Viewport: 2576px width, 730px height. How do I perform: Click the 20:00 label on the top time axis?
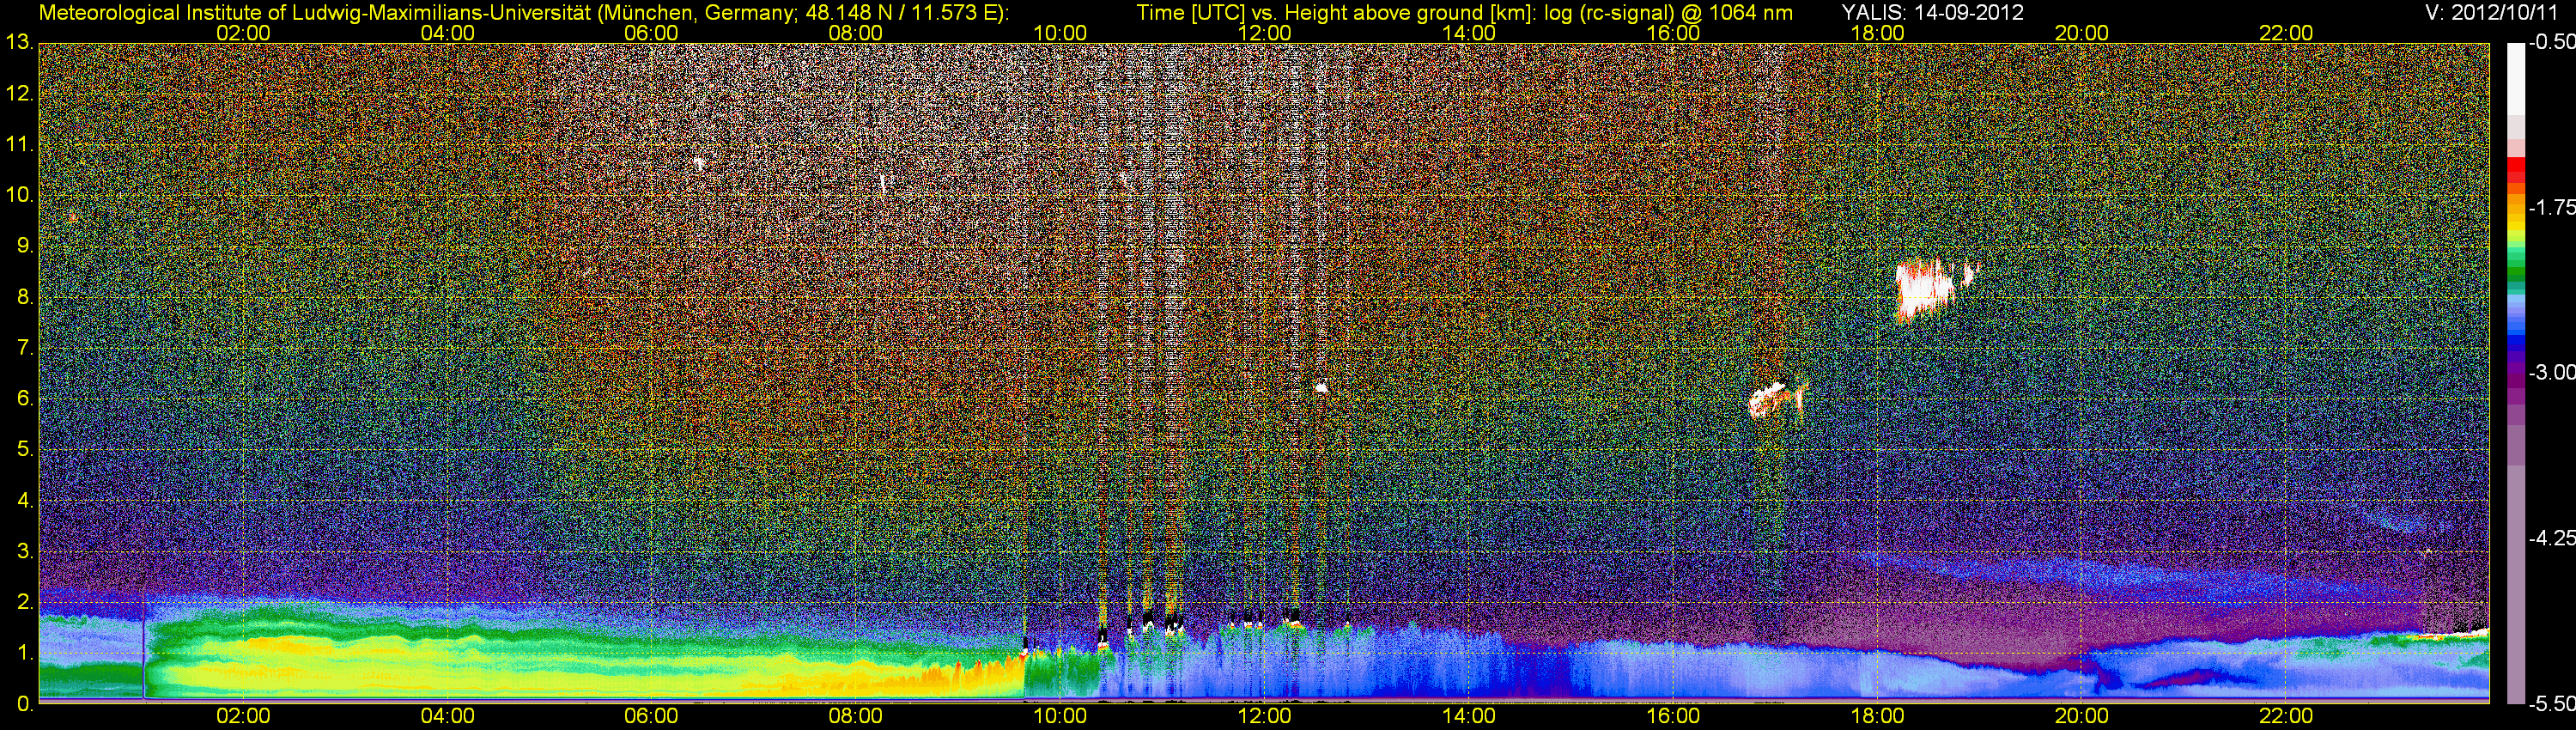[2082, 33]
